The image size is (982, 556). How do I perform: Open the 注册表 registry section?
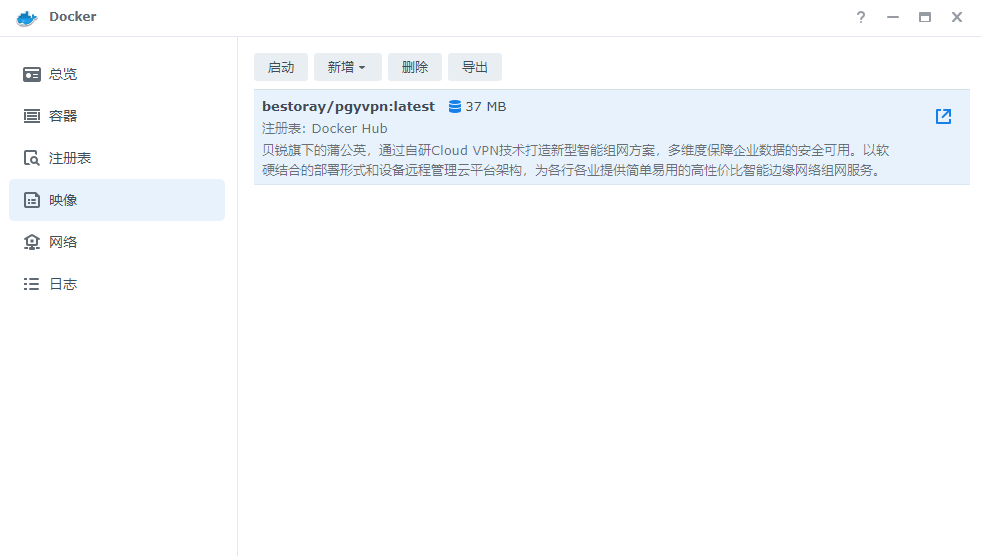point(116,158)
